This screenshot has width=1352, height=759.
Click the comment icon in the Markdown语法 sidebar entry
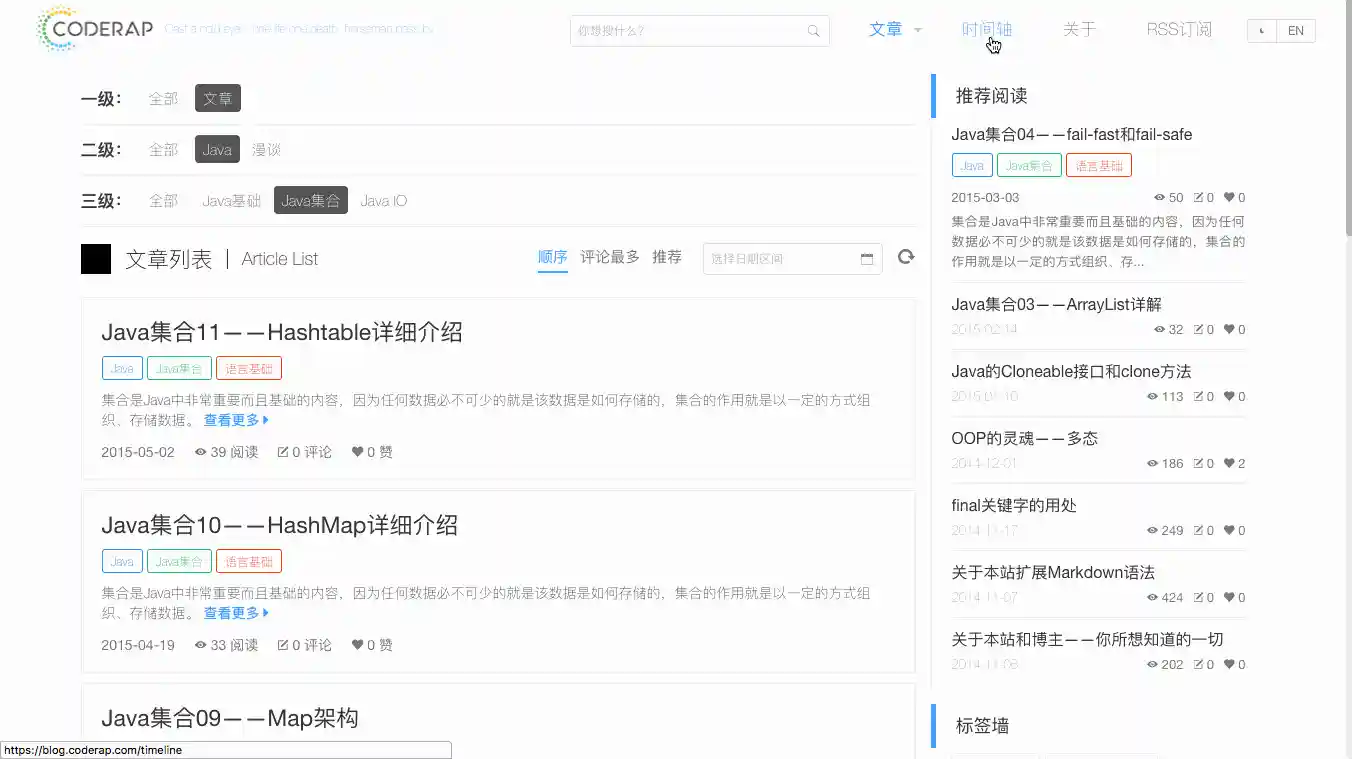pos(1199,597)
